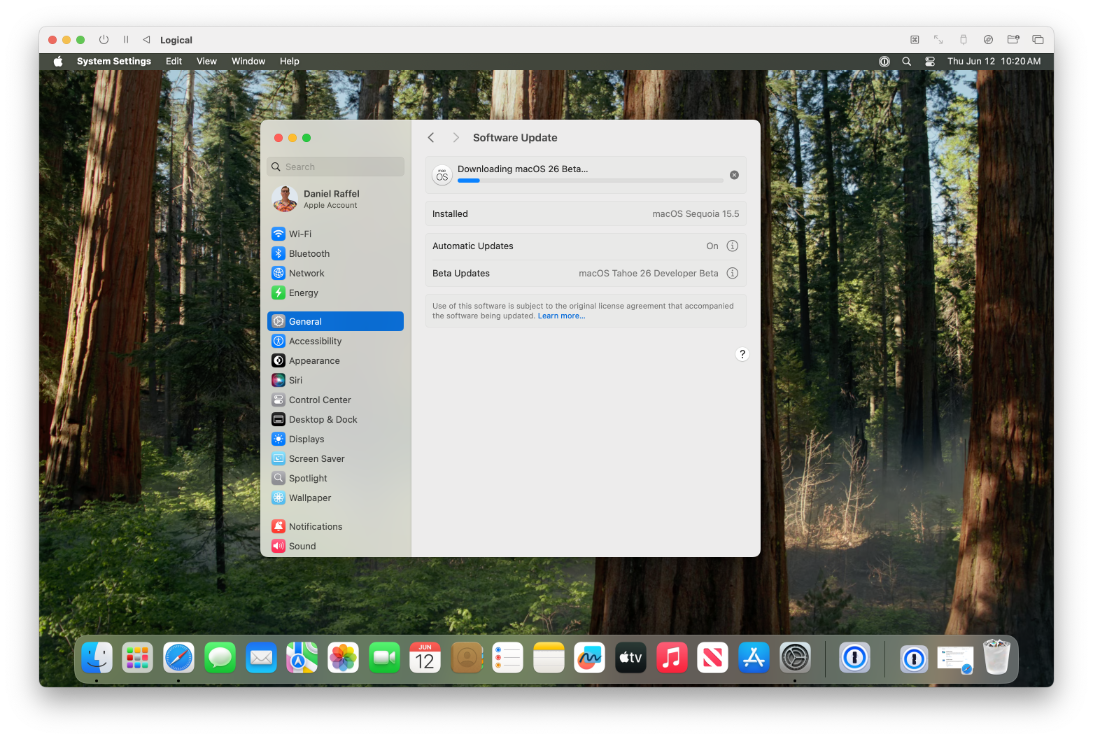1093x739 pixels.
Task: Click the capture keys icon in toolbar
Action: [915, 40]
